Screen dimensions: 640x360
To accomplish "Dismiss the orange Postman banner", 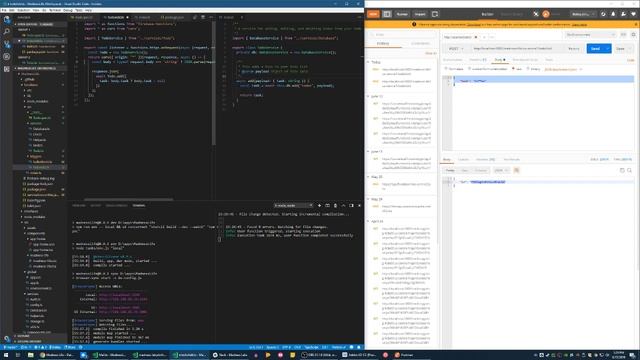I will coord(636,24).
